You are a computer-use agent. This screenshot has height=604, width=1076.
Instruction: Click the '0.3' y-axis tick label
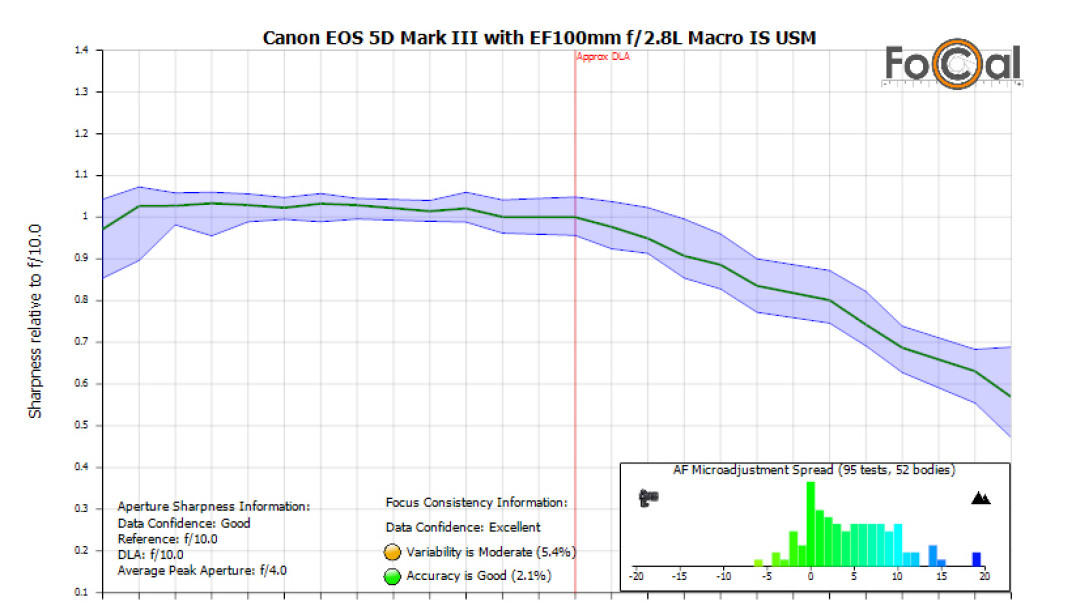pyautogui.click(x=81, y=509)
